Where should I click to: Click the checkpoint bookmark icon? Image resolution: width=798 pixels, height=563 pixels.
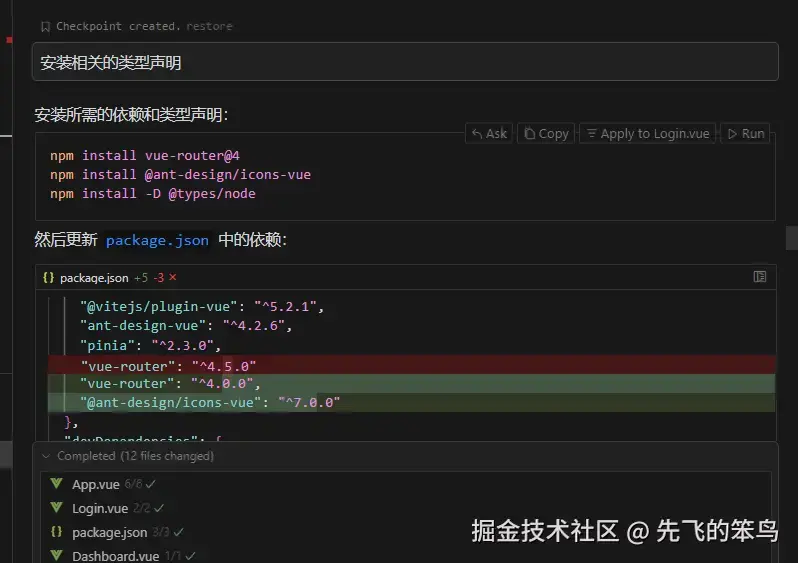pyautogui.click(x=45, y=26)
